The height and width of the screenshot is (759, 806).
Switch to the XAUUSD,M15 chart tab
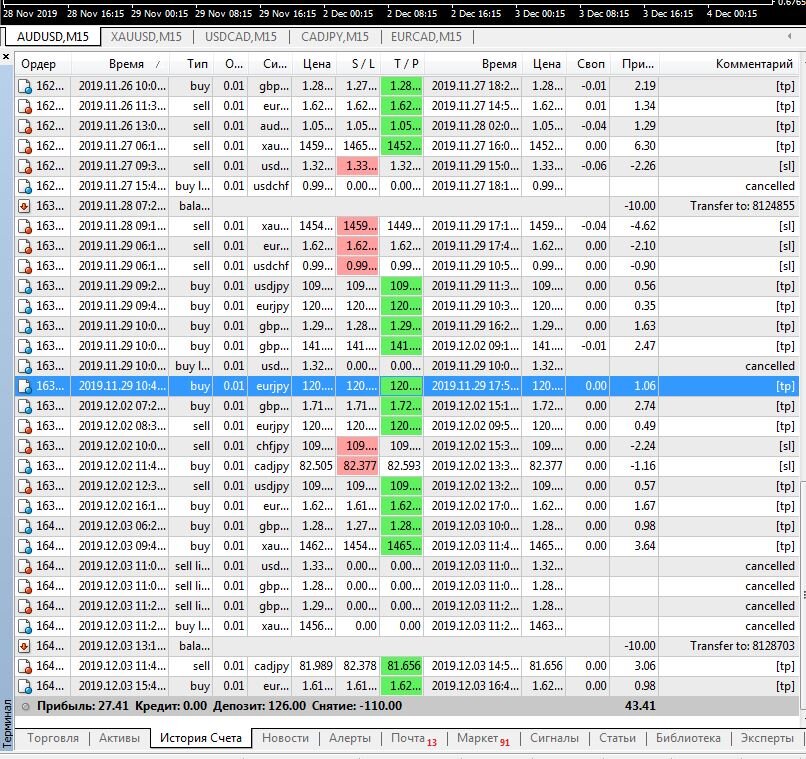[146, 37]
